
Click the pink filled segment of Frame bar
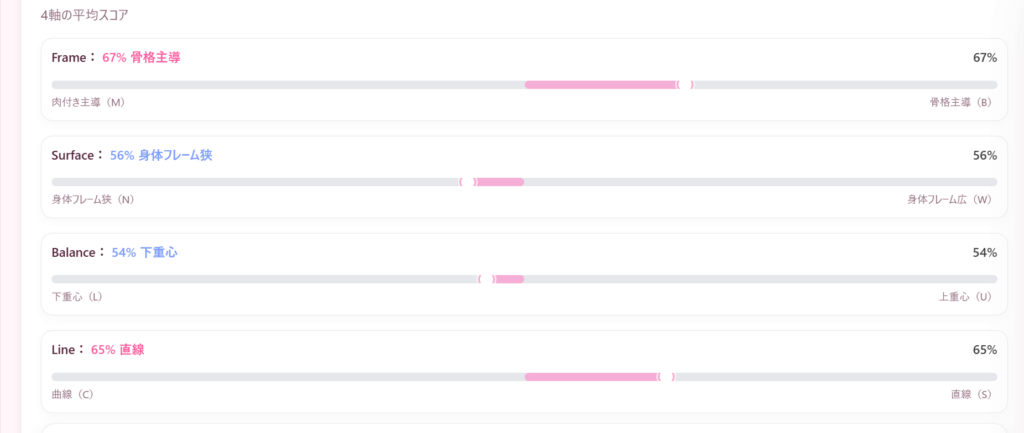[600, 85]
